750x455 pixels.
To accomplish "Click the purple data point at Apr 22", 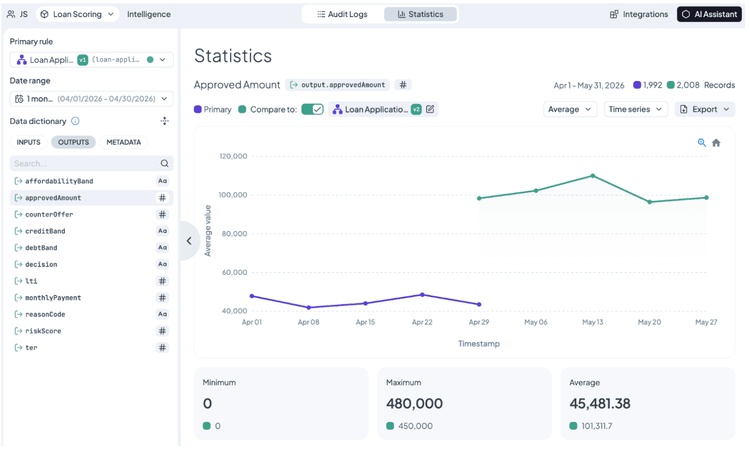I will [x=422, y=295].
